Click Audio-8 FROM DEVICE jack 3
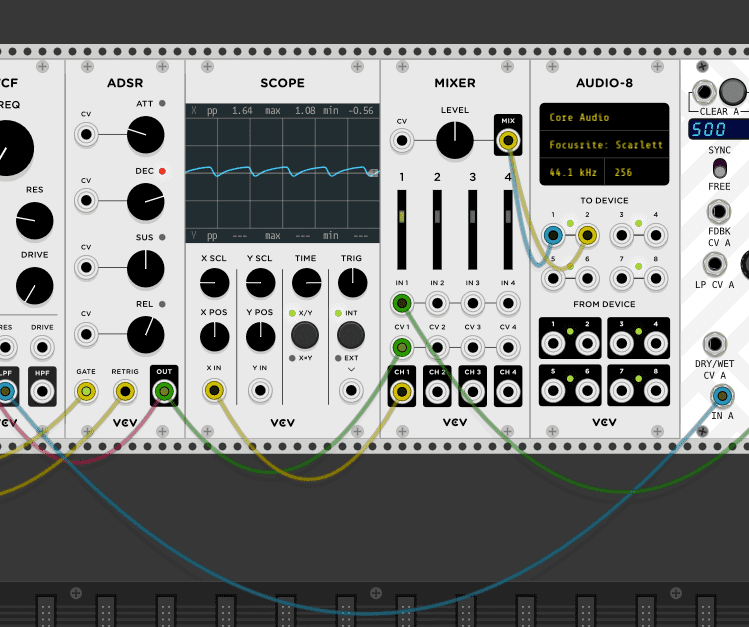 click(x=621, y=343)
